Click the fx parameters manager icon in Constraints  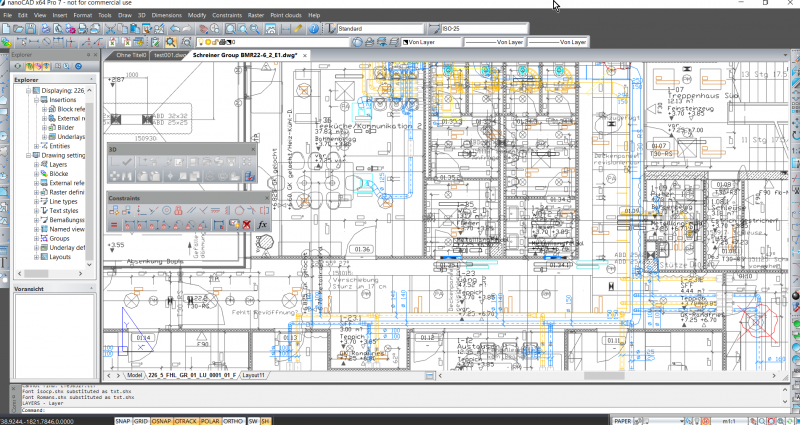click(262, 226)
